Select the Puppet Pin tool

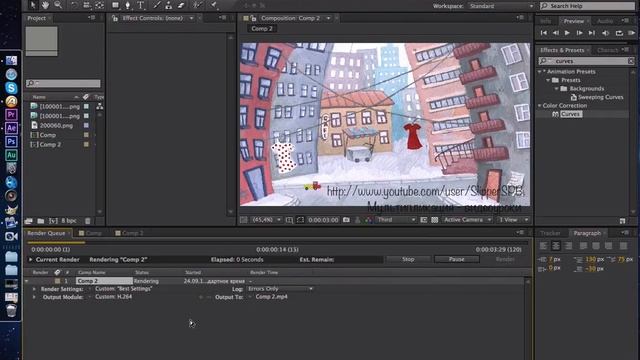pyautogui.click(x=214, y=5)
